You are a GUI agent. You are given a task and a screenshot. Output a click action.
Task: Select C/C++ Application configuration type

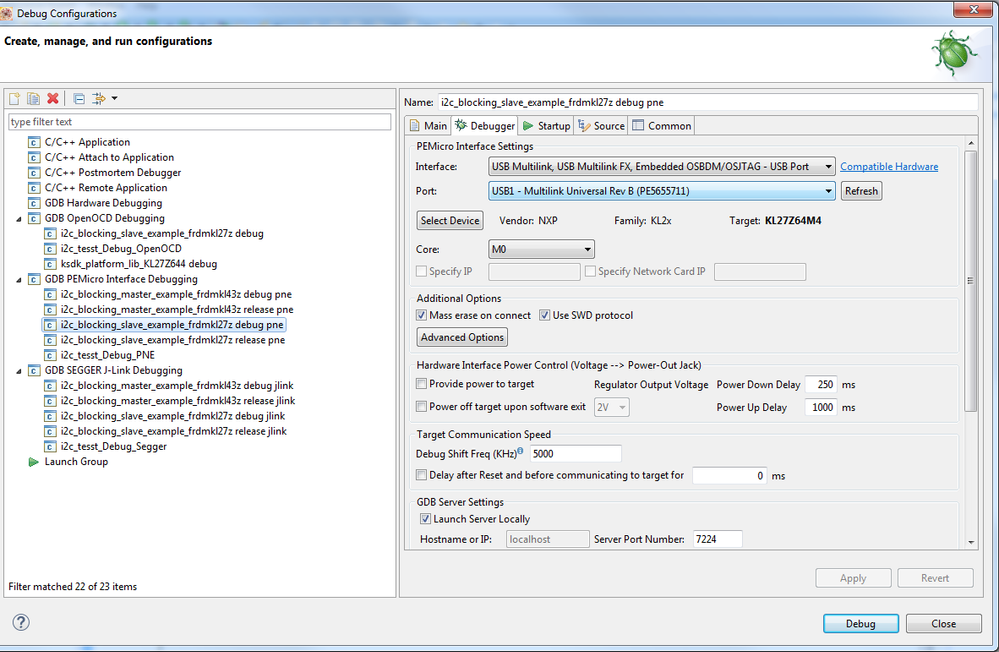pyautogui.click(x=87, y=142)
